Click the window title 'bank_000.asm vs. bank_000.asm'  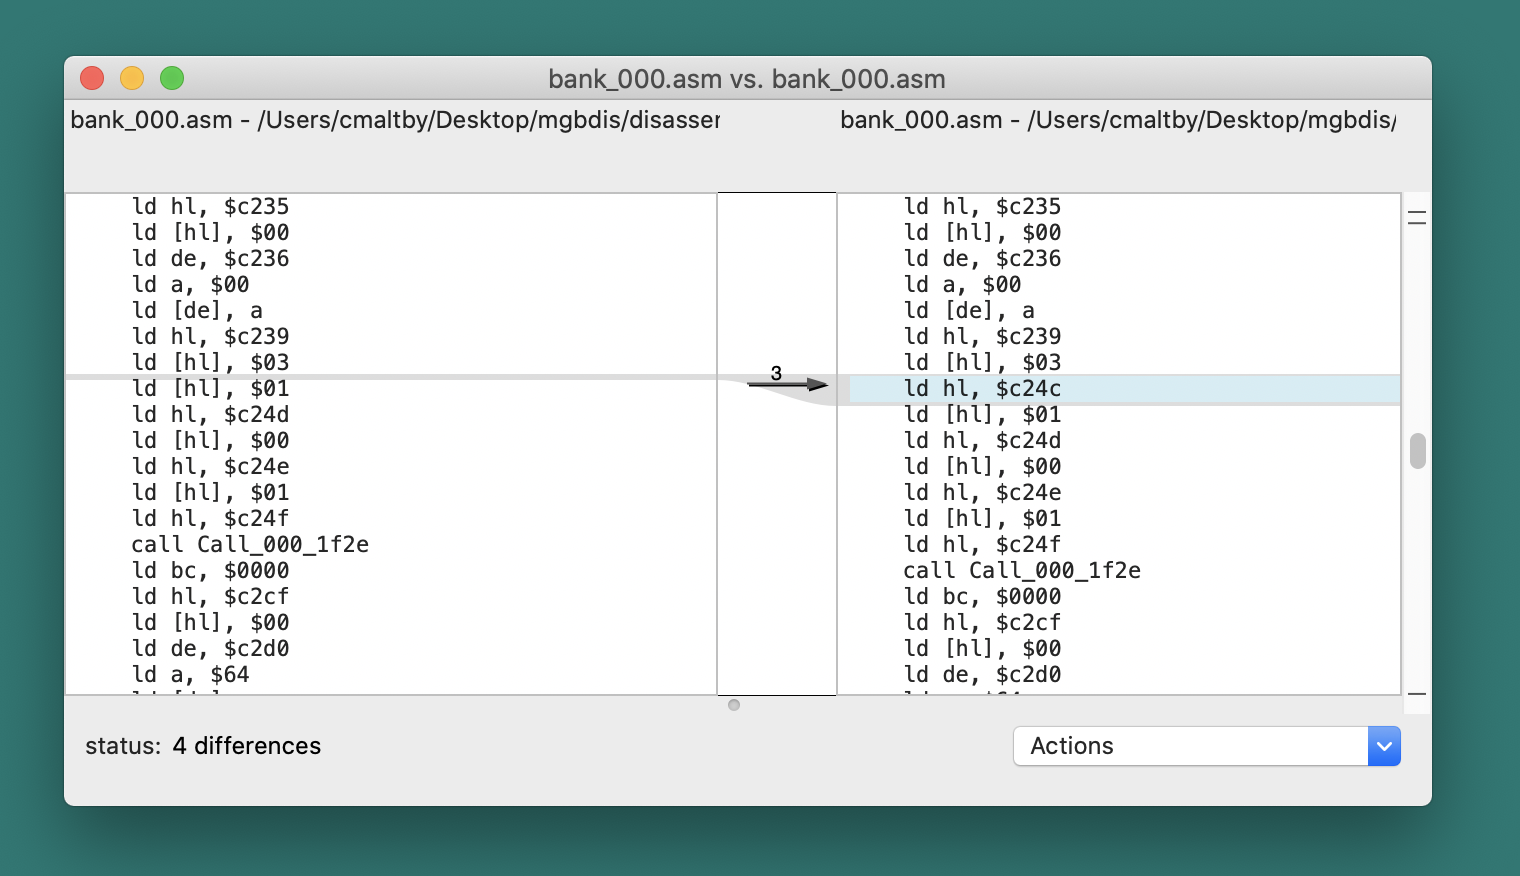pos(747,79)
